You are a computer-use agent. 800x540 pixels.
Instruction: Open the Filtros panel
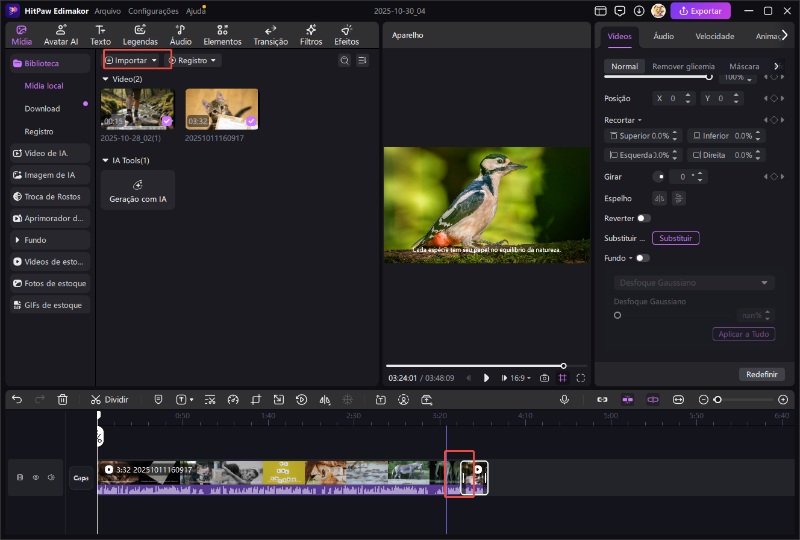[x=311, y=36]
